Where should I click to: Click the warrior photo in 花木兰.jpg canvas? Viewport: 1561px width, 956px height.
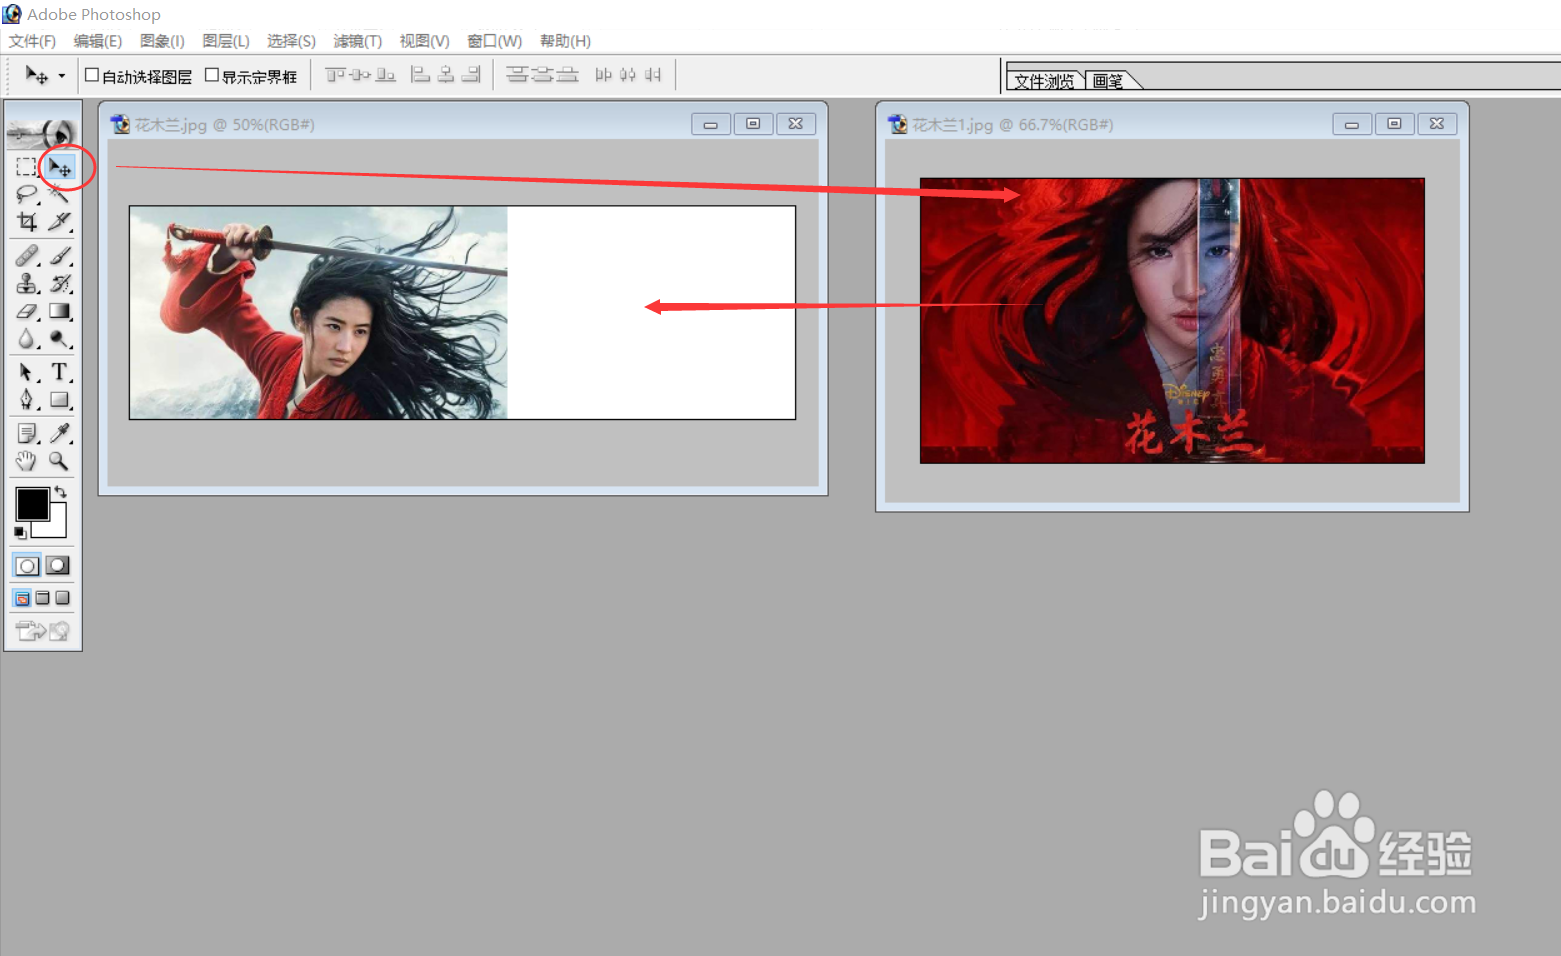319,312
